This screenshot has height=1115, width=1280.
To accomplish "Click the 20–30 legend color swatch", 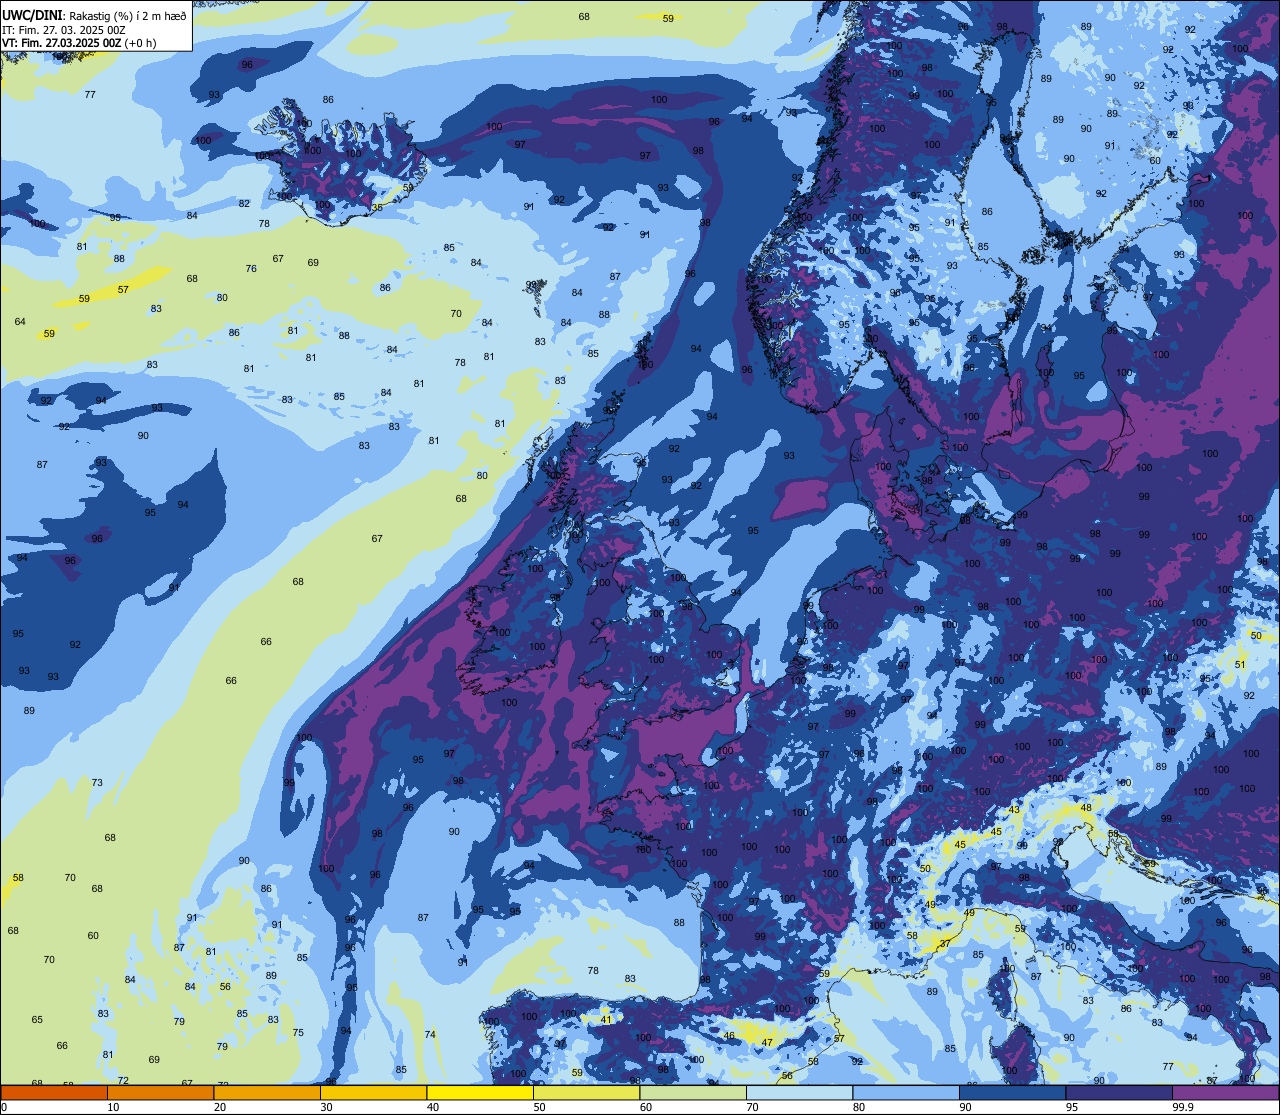I will (x=267, y=1092).
